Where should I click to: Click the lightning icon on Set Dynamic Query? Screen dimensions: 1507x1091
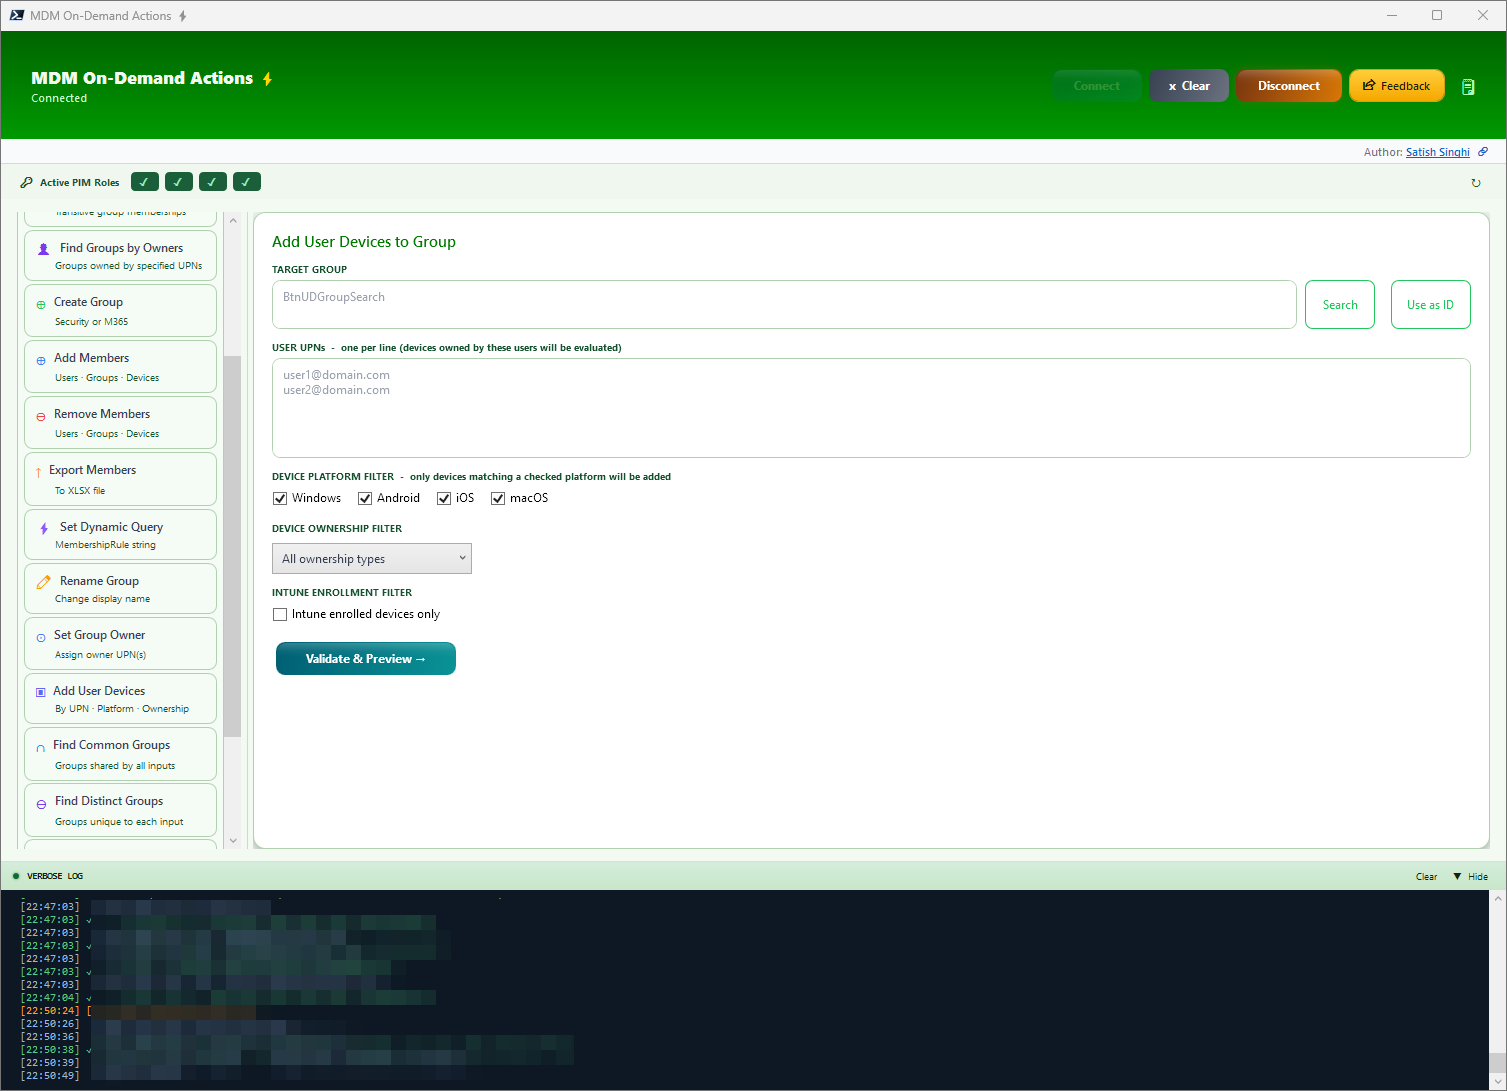[42, 527]
